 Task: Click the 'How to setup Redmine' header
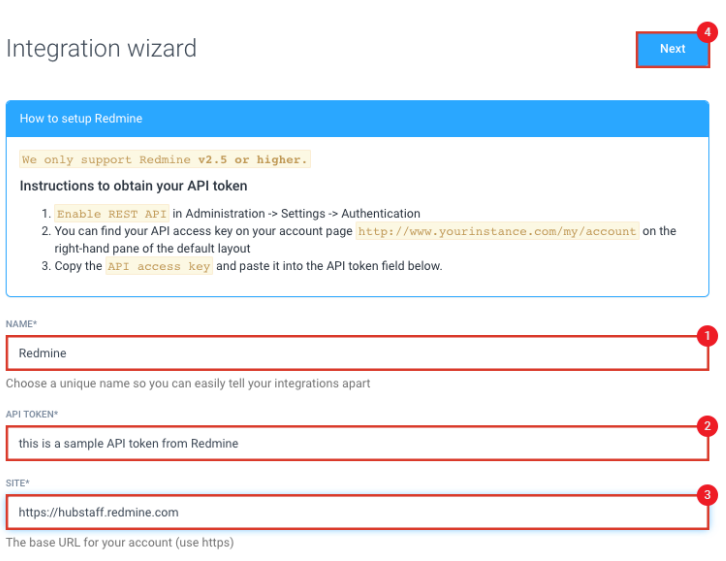click(x=81, y=119)
